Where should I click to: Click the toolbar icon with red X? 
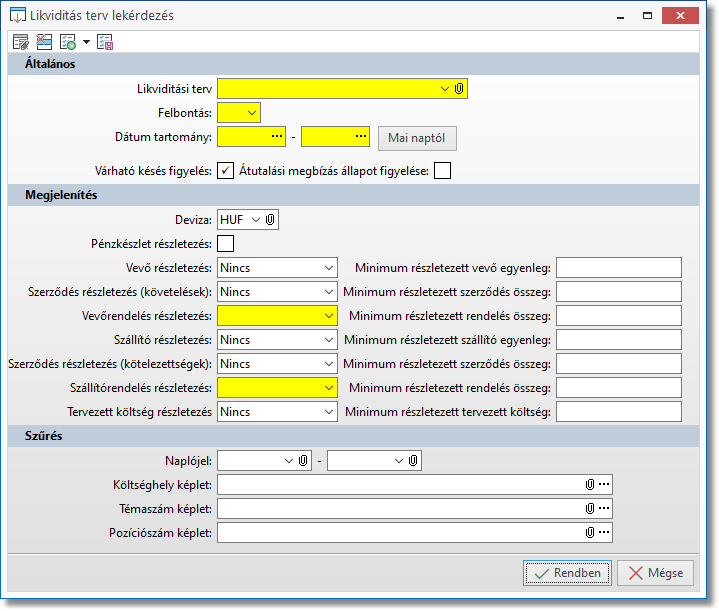44,42
